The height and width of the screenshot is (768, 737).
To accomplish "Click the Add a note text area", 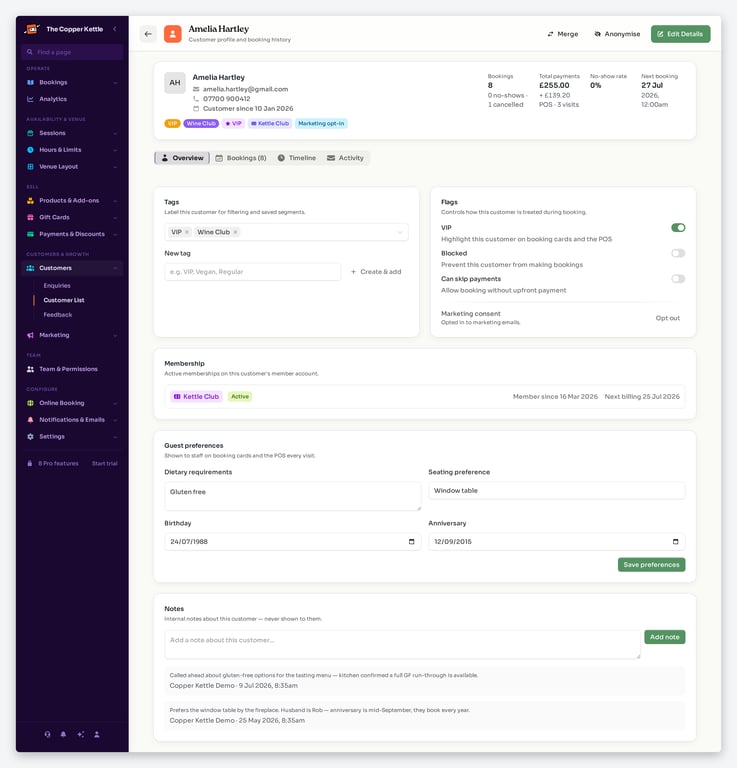I will [x=403, y=644].
